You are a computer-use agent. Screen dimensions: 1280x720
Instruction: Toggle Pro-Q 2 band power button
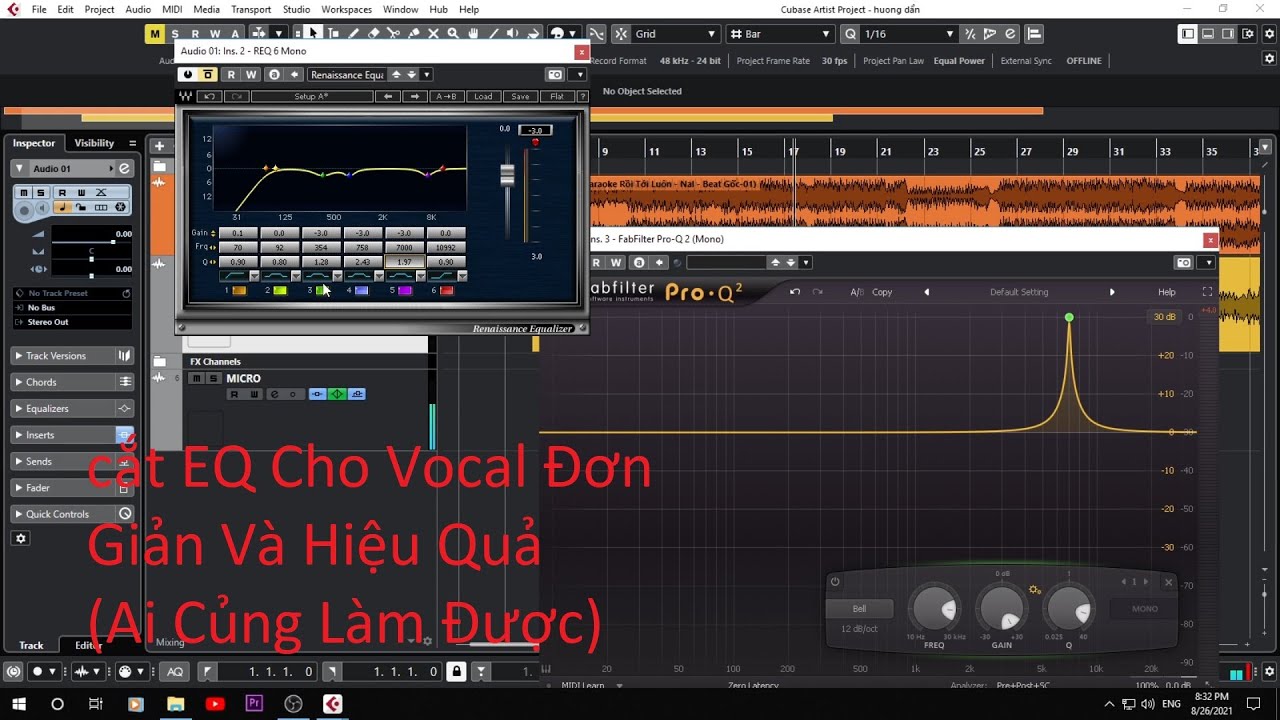835,581
